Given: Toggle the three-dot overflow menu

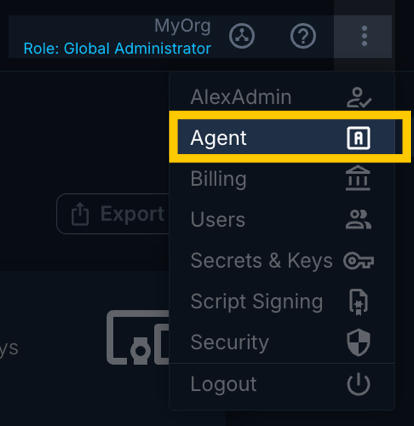Looking at the screenshot, I should [x=364, y=36].
